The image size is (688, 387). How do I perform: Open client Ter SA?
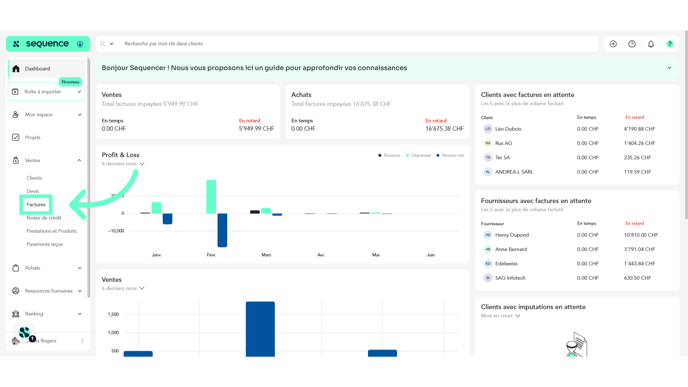pyautogui.click(x=502, y=158)
